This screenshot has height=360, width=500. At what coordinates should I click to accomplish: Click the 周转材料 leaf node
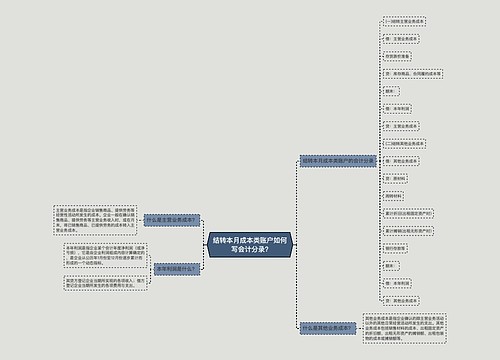tap(393, 196)
